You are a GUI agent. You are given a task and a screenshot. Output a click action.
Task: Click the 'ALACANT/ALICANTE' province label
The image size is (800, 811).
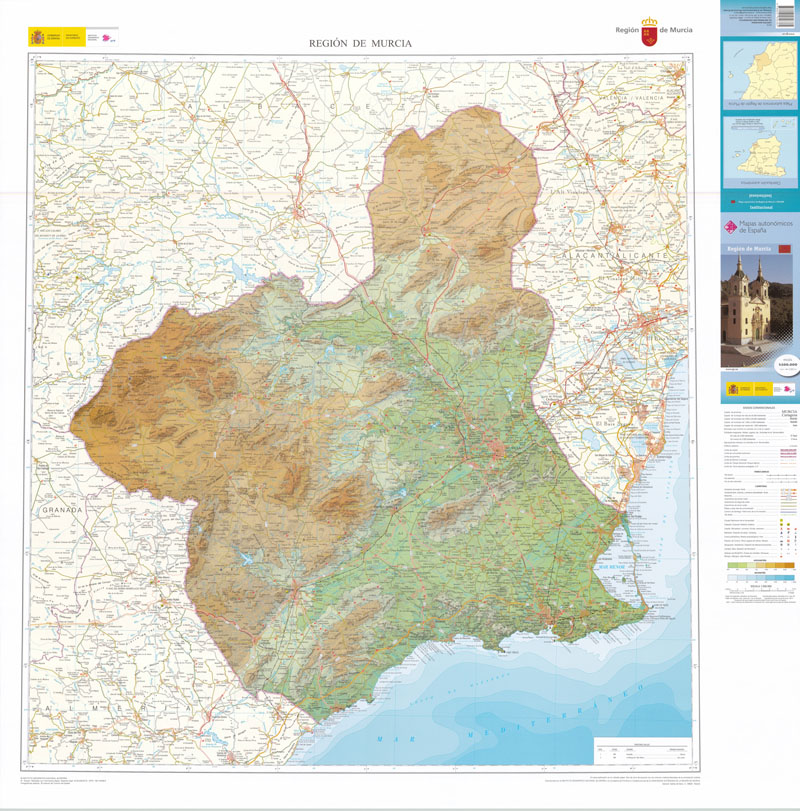pos(614,256)
